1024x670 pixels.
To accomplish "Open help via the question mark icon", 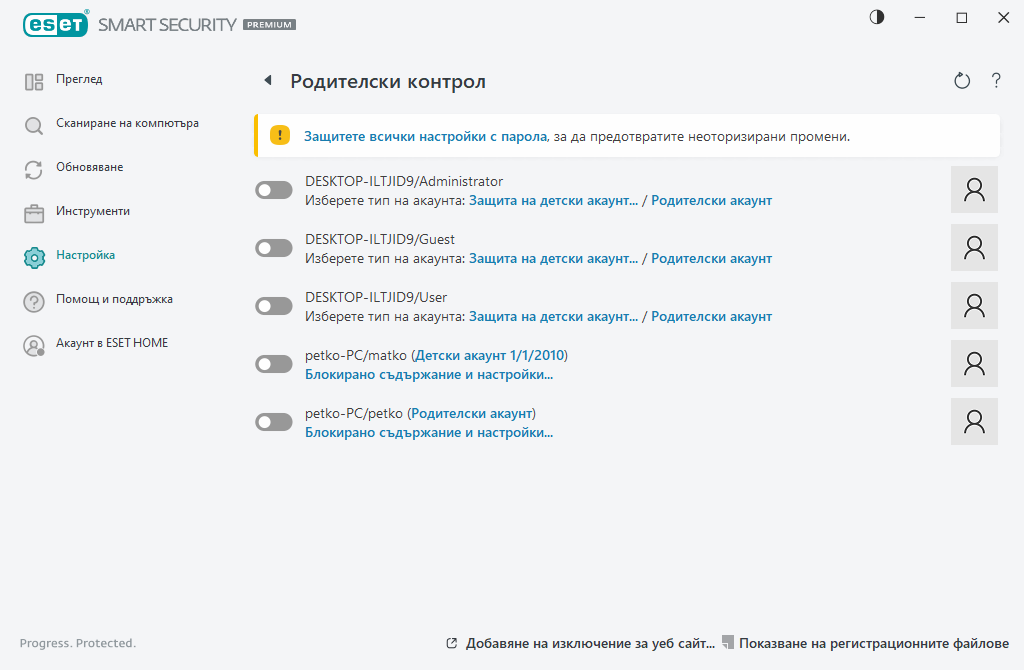I will click(996, 80).
